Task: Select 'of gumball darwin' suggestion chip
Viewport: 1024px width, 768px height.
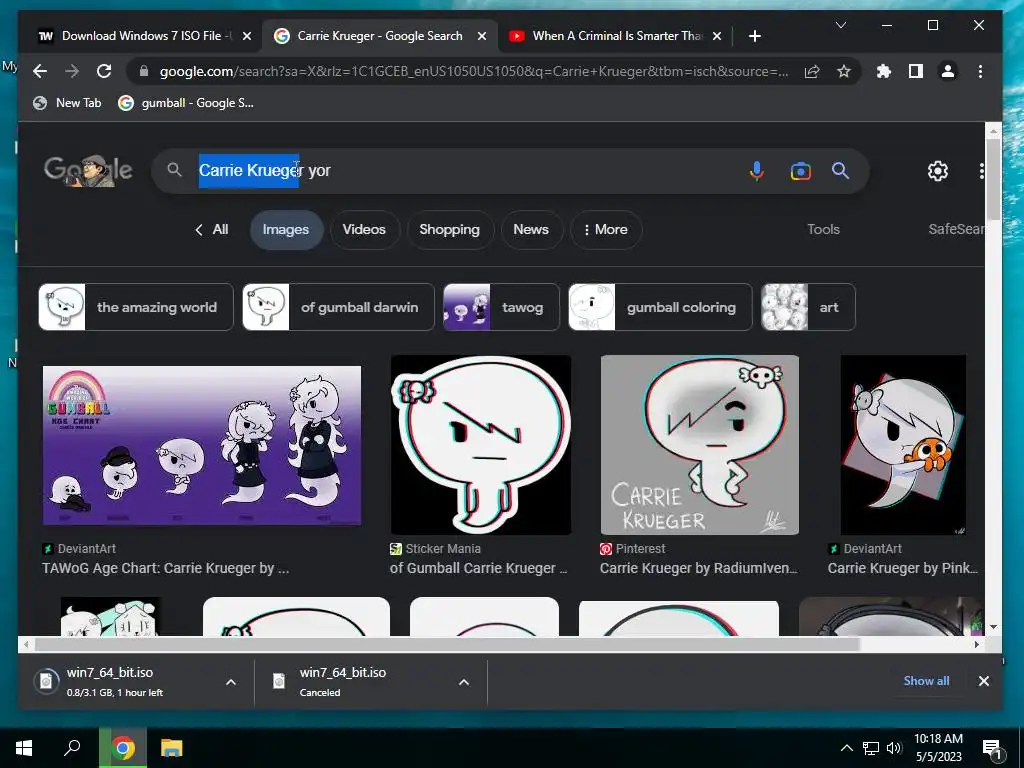Action: pos(338,307)
